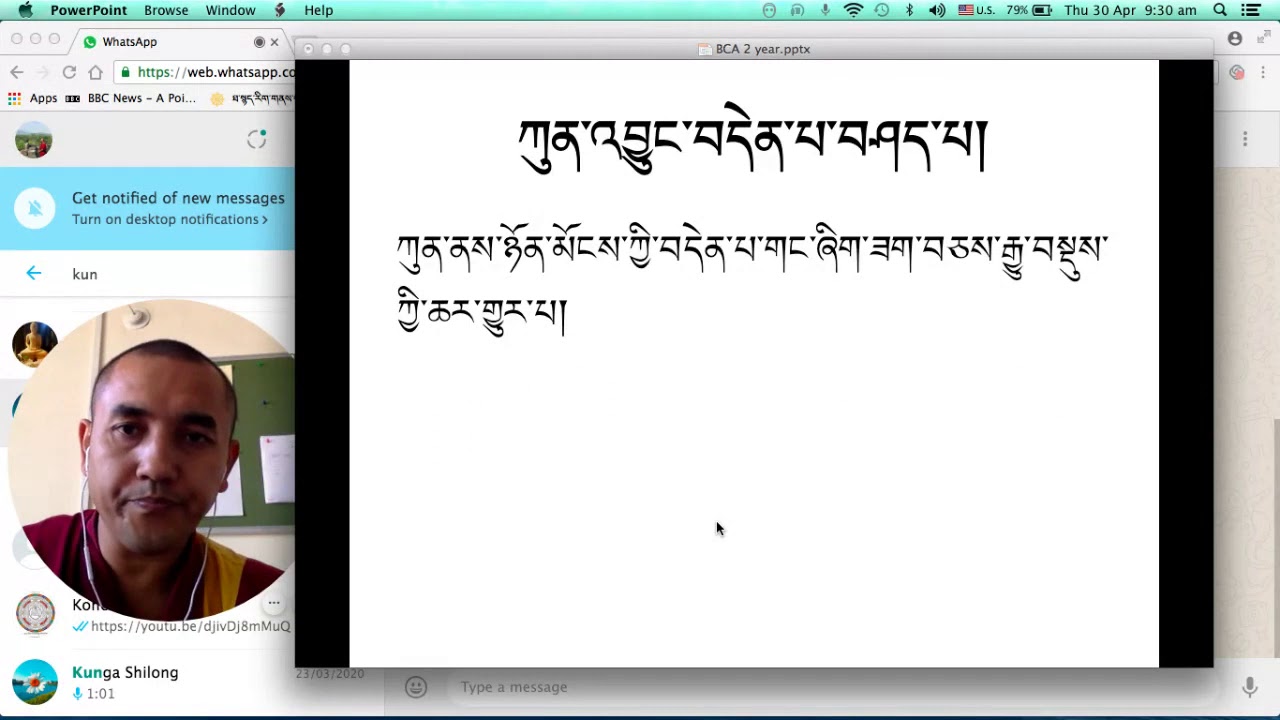Click the Time Machine icon in menu bar
Image resolution: width=1280 pixels, height=720 pixels.
pyautogui.click(x=881, y=10)
